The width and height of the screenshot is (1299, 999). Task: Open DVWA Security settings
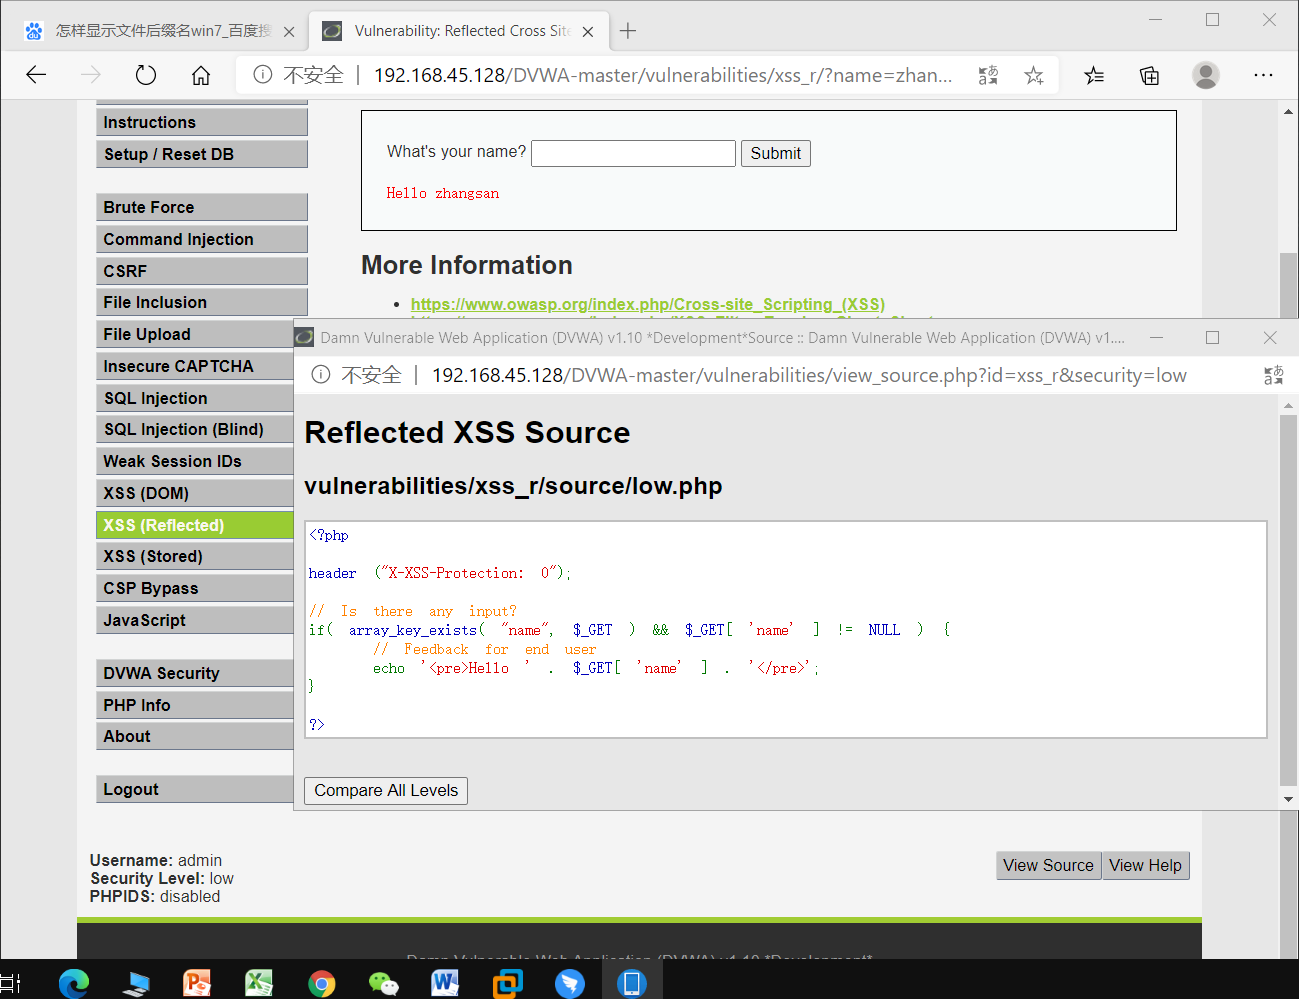(195, 673)
